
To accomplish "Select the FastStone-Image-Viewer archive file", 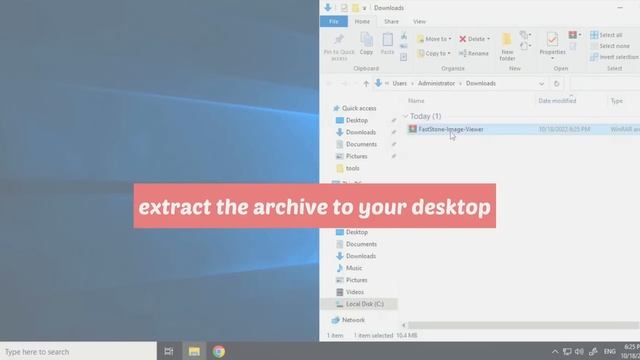I will (451, 129).
